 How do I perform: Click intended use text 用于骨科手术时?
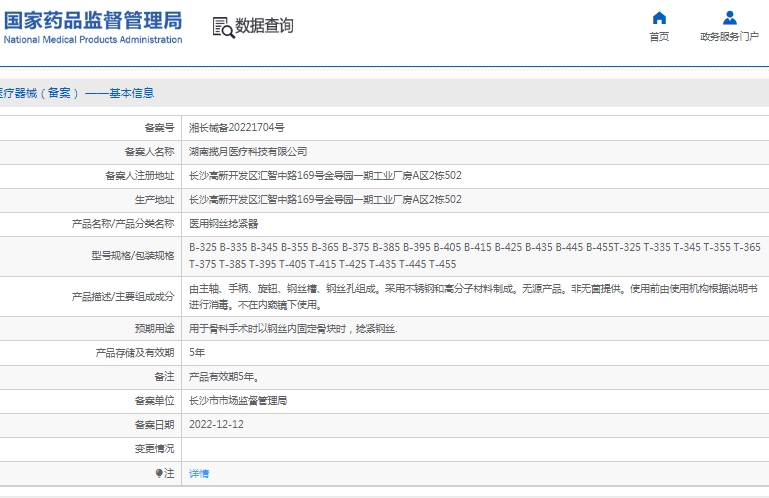pos(293,329)
